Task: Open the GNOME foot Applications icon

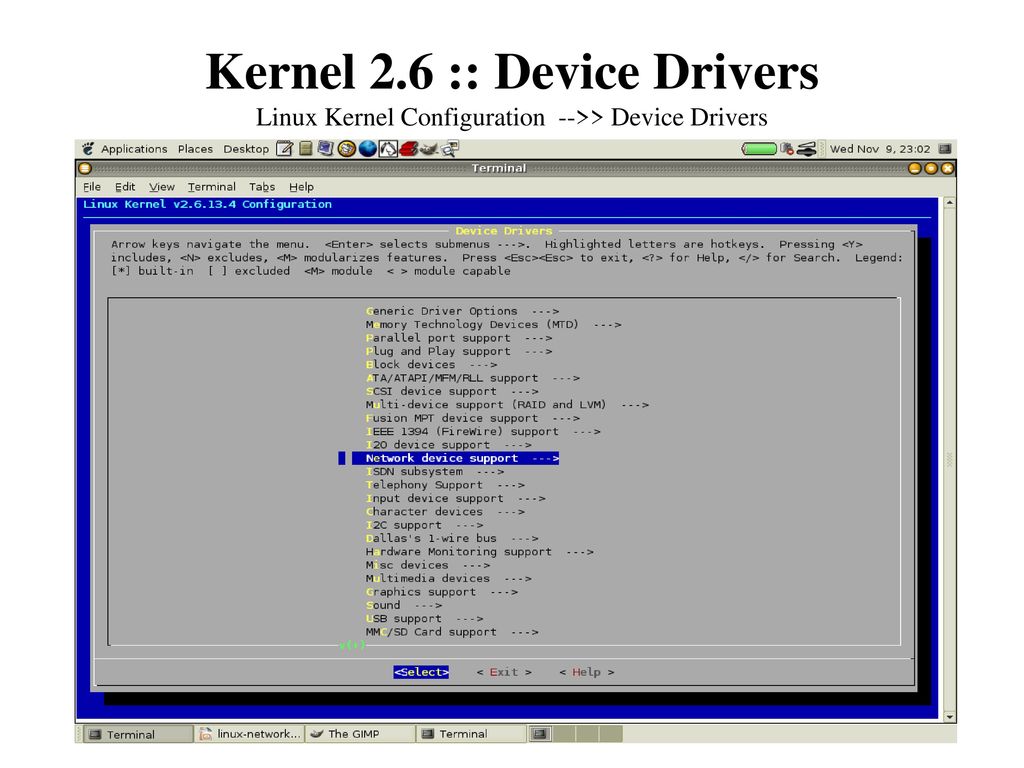Action: (88, 149)
